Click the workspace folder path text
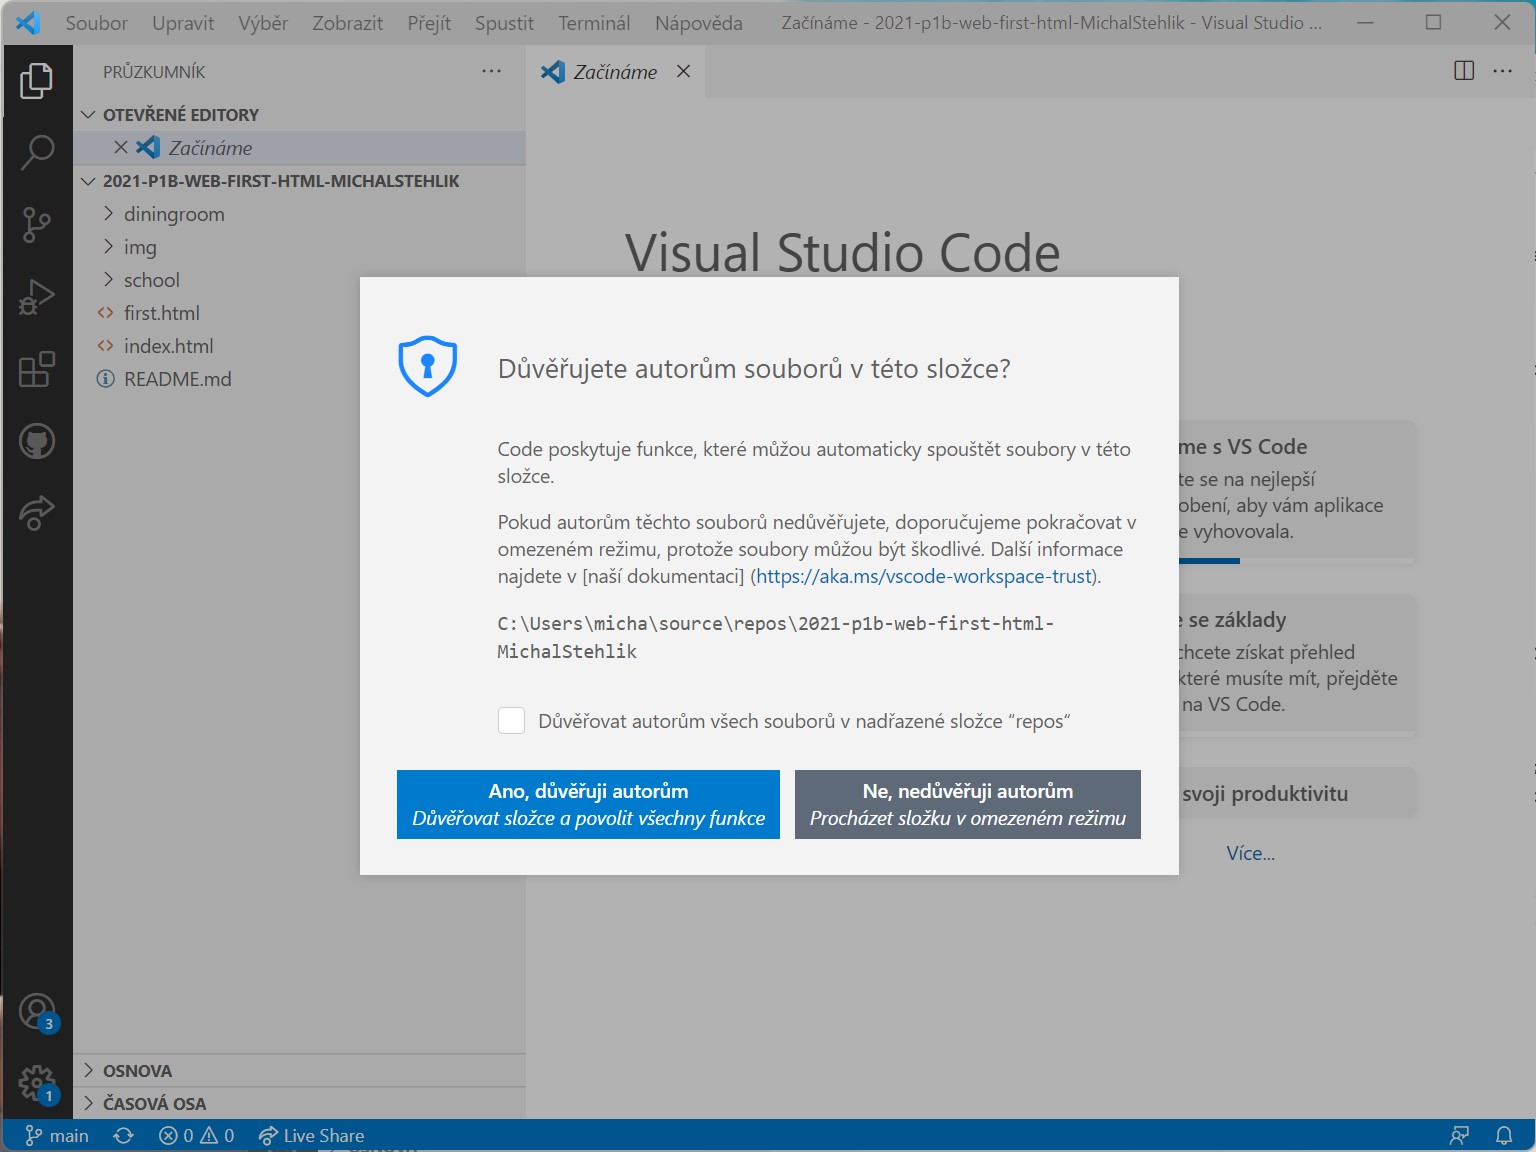 click(x=776, y=637)
